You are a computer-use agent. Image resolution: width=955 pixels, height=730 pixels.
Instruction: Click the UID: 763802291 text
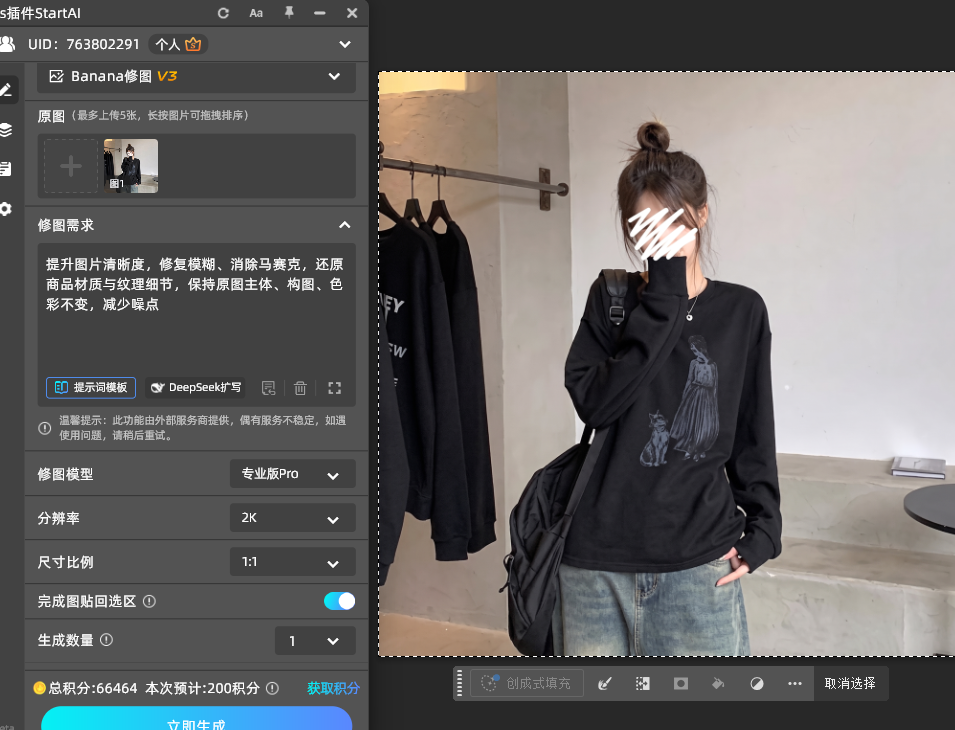[x=84, y=44]
